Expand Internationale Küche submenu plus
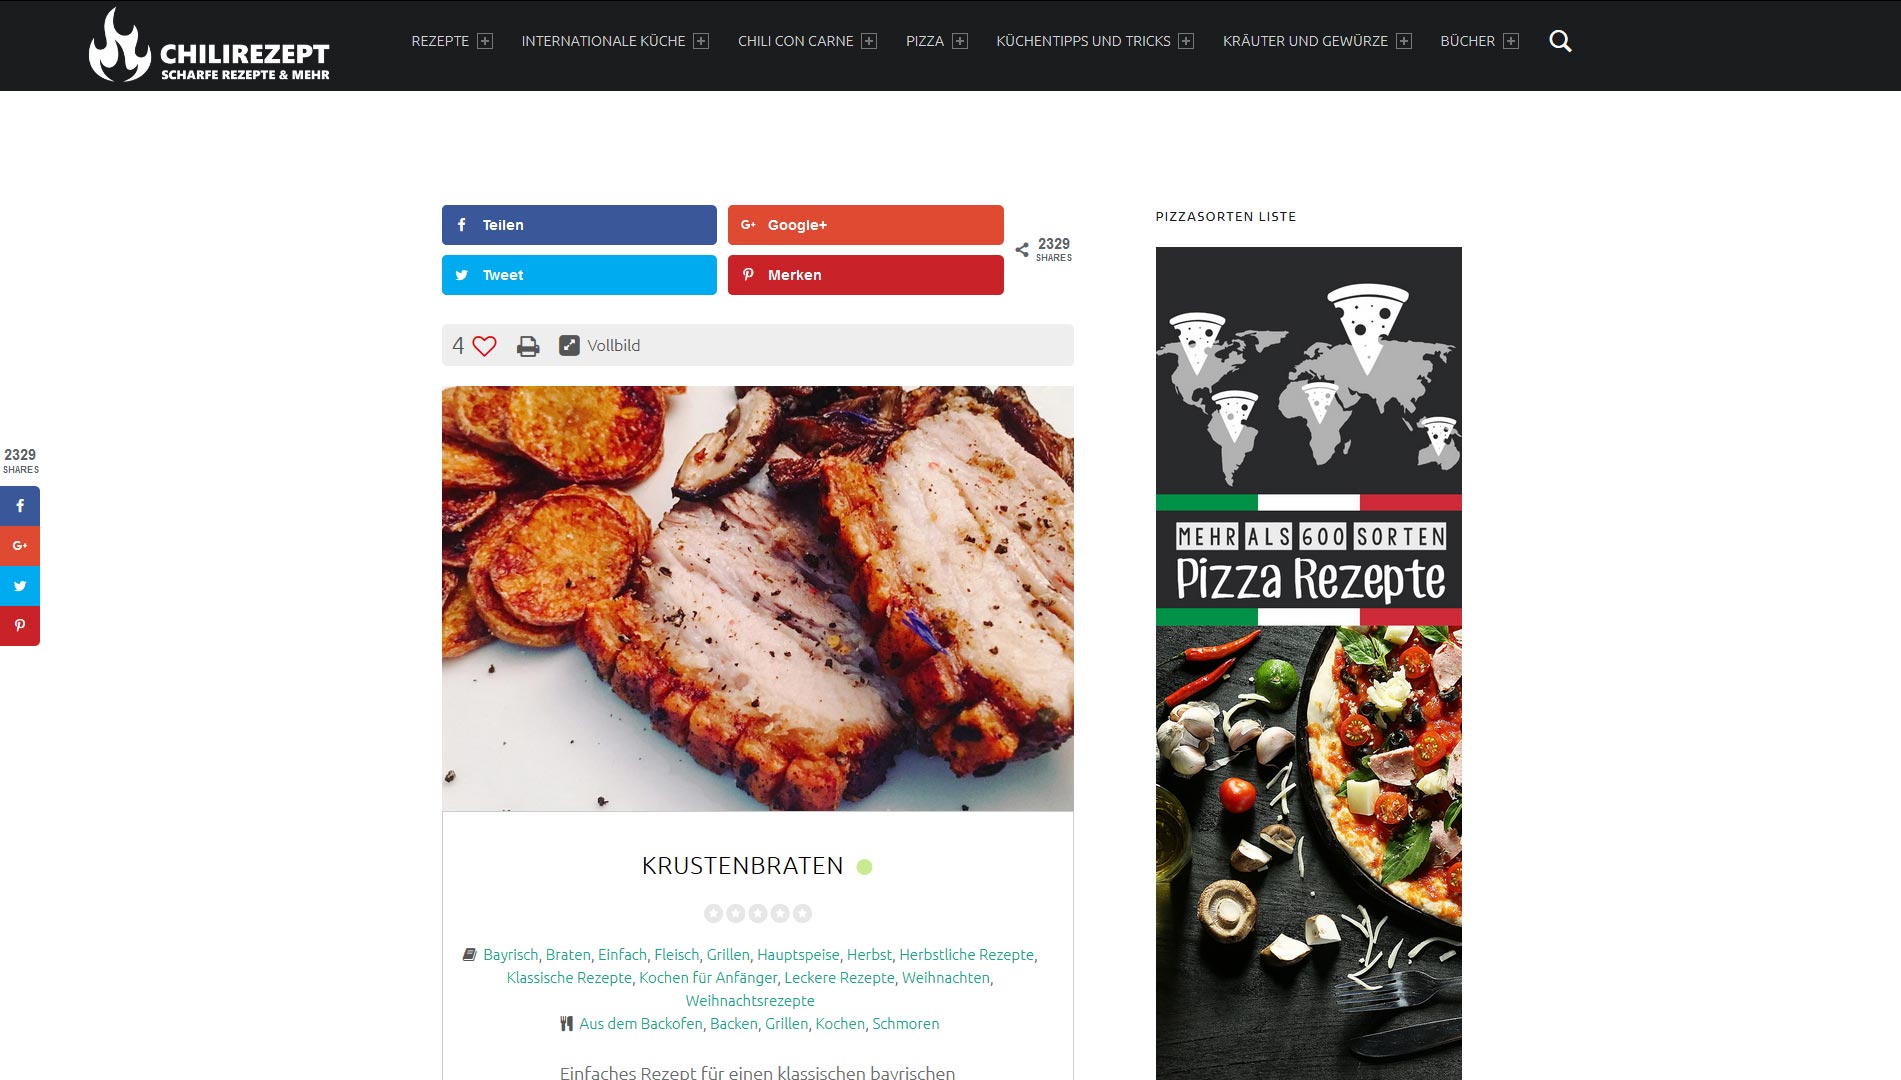Viewport: 1901px width, 1080px height. point(701,41)
